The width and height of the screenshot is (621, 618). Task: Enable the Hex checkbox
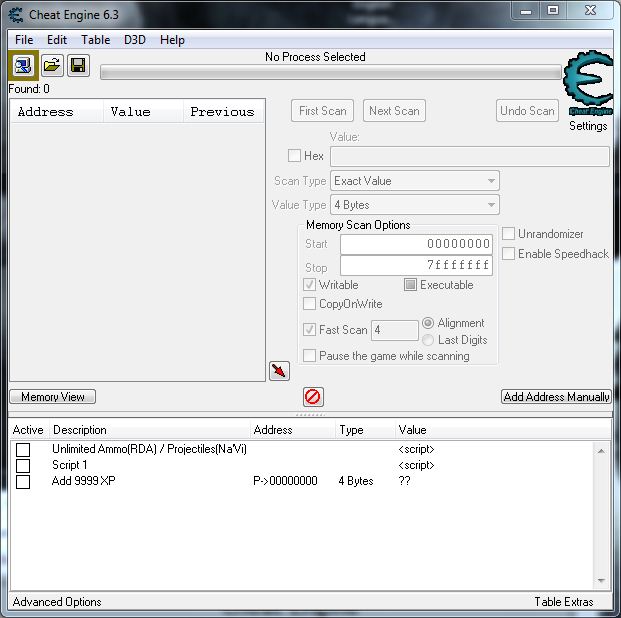click(294, 156)
